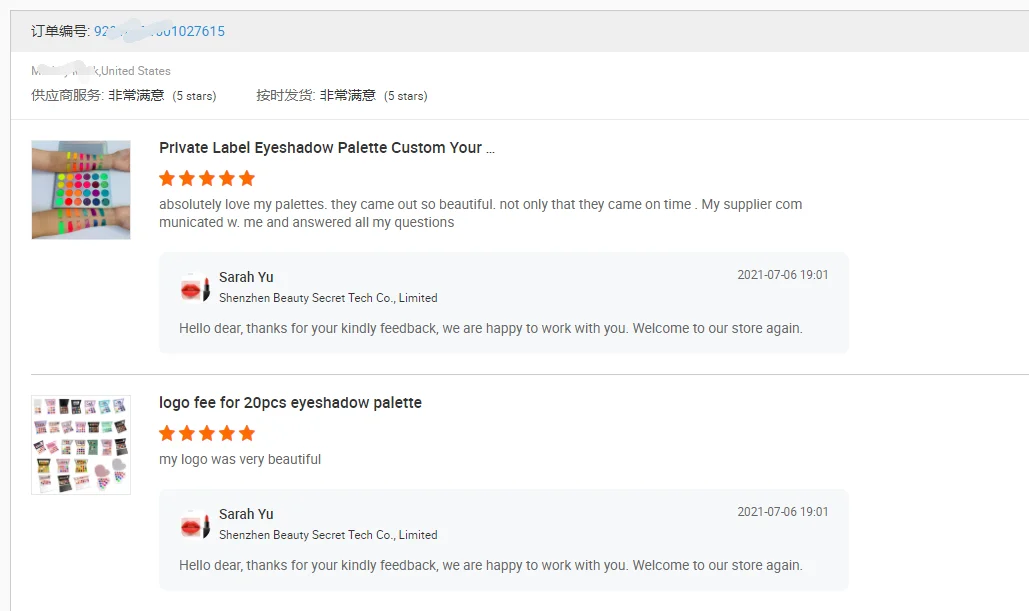Image resolution: width=1029 pixels, height=611 pixels.
Task: Click Sarah Yu's name in the second reply
Action: 246,514
